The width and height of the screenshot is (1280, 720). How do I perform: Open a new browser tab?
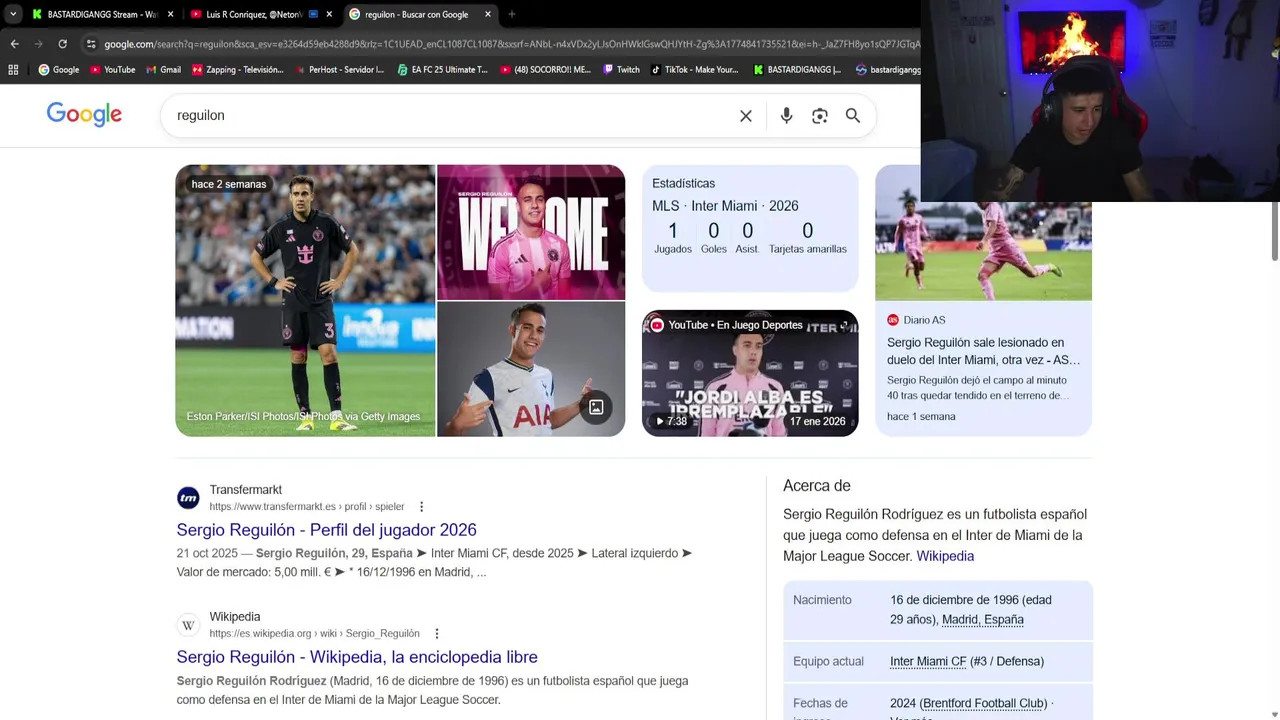tap(512, 14)
